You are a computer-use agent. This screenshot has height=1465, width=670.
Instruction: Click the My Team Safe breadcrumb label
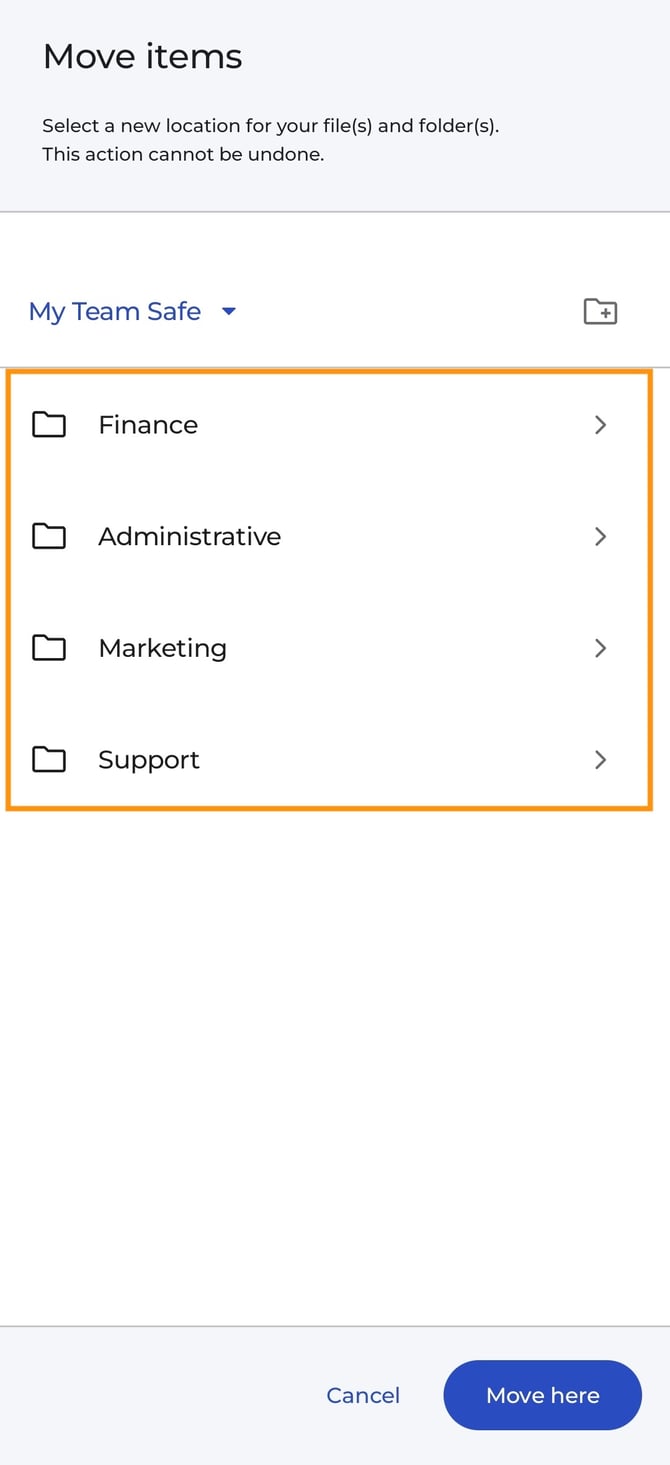(x=114, y=311)
